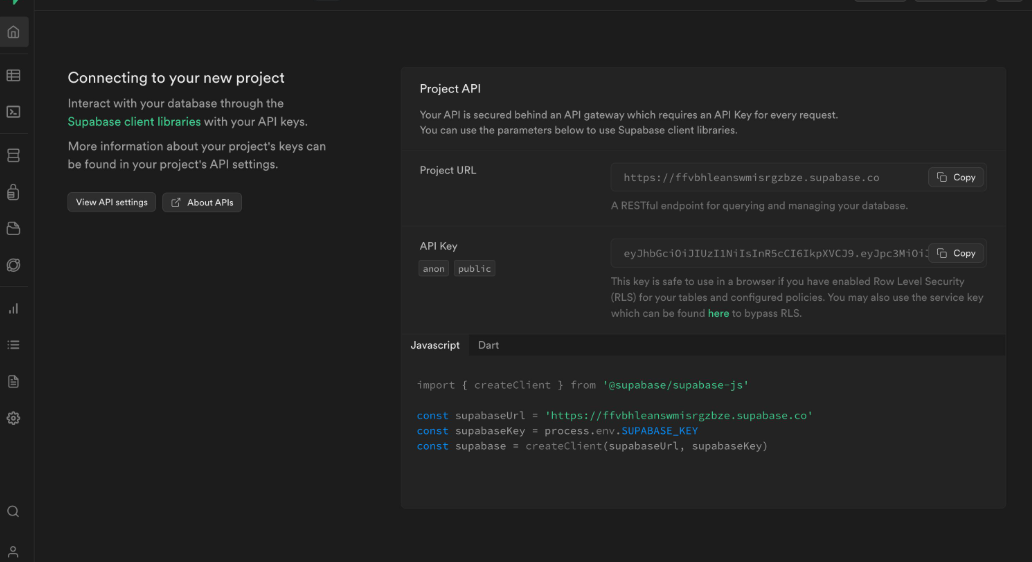Open the SQL Editor terminal icon

(13, 112)
